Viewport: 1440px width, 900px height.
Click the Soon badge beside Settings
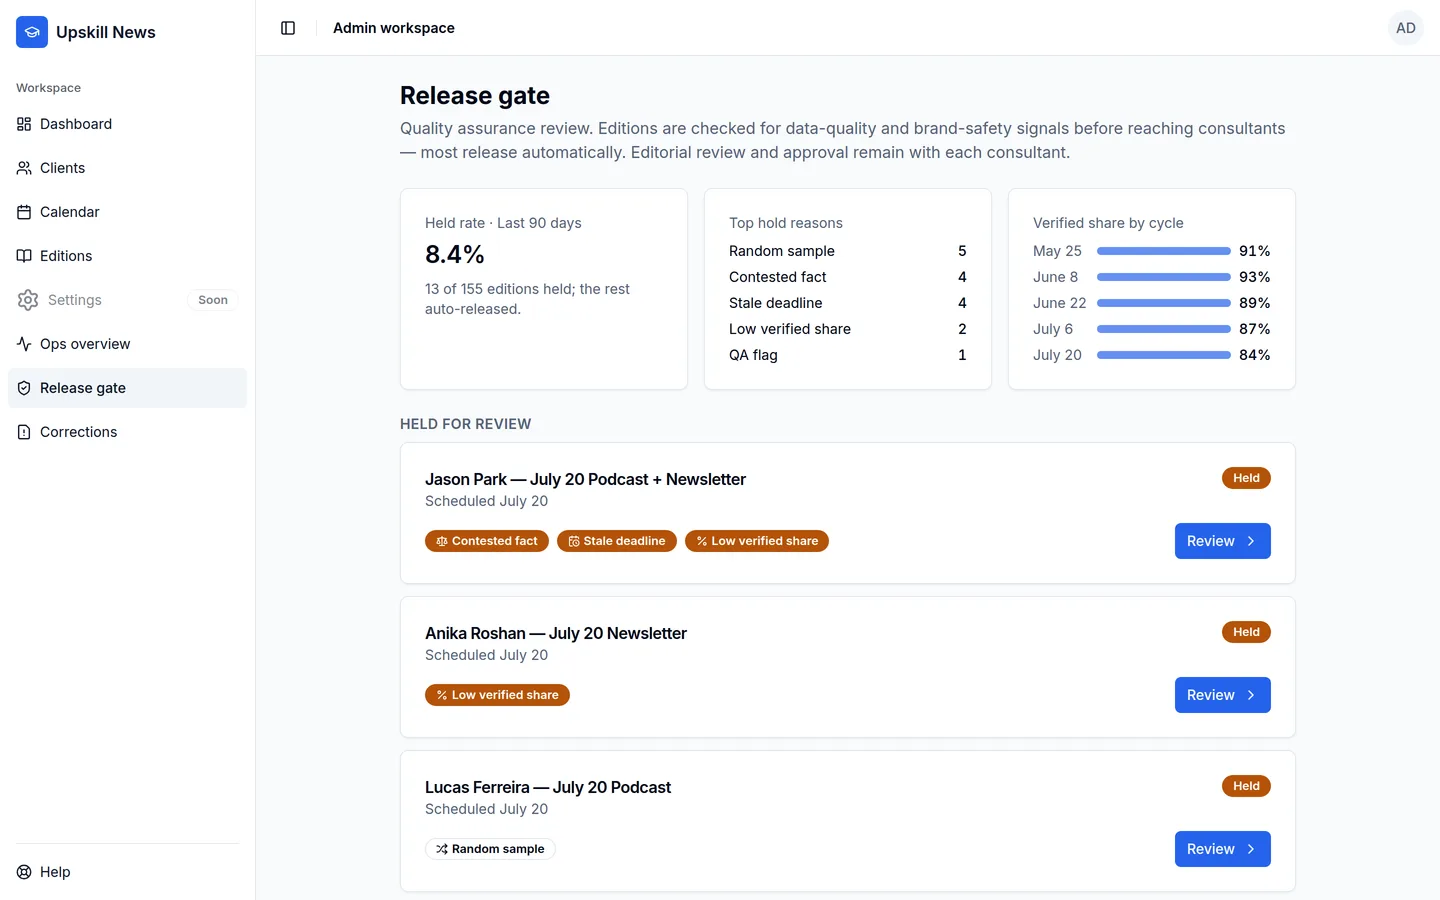[x=213, y=300]
